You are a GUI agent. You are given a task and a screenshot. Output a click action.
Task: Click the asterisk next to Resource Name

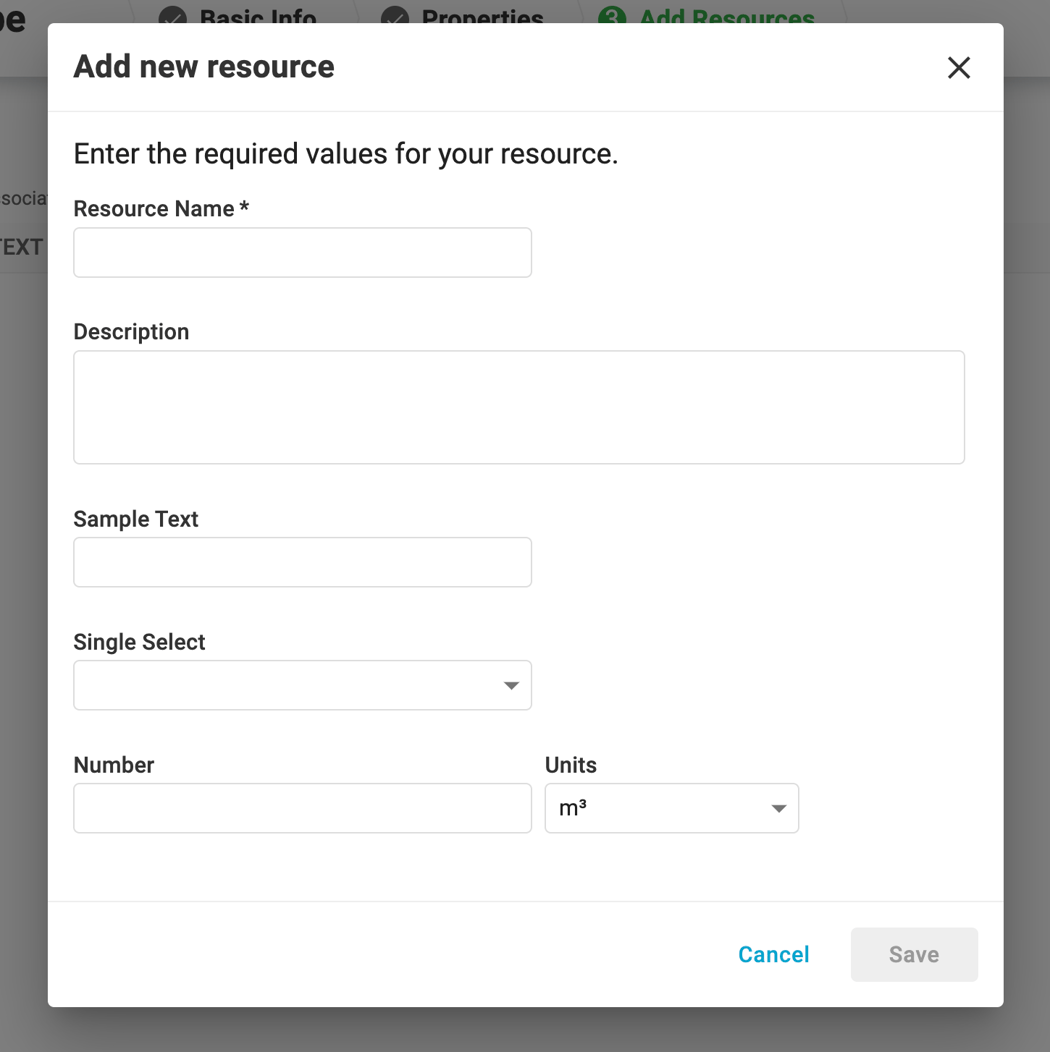(x=245, y=206)
